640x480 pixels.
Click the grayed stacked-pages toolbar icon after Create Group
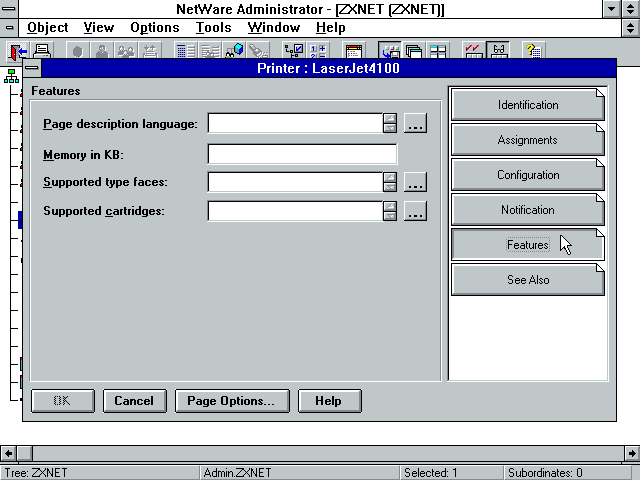[150, 51]
